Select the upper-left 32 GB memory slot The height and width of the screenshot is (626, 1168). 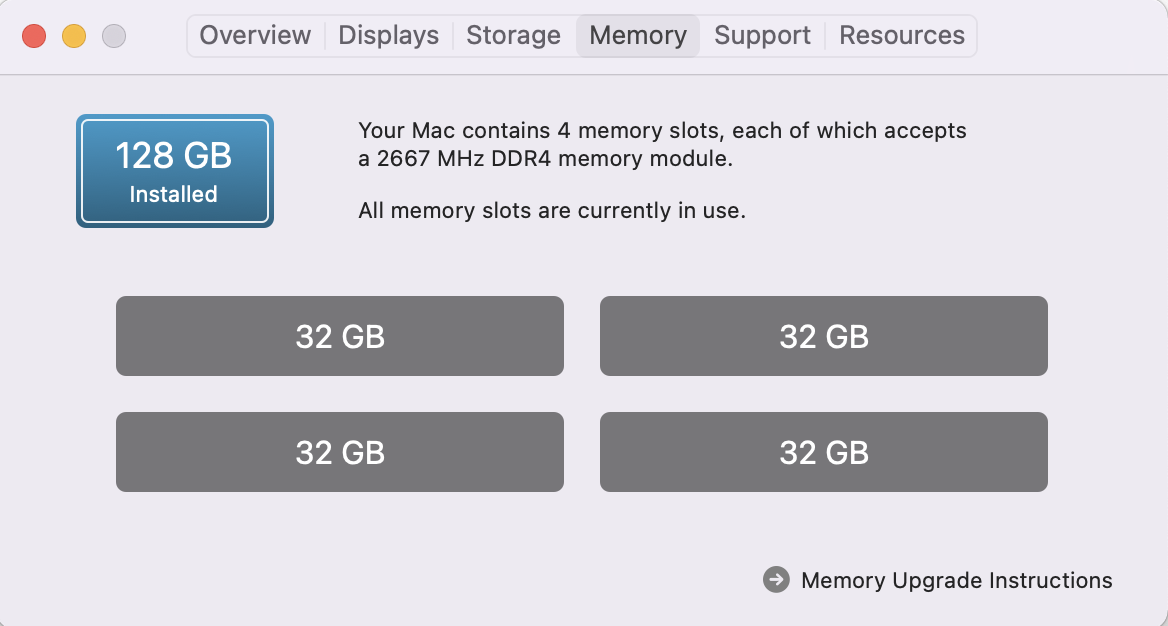(x=340, y=336)
